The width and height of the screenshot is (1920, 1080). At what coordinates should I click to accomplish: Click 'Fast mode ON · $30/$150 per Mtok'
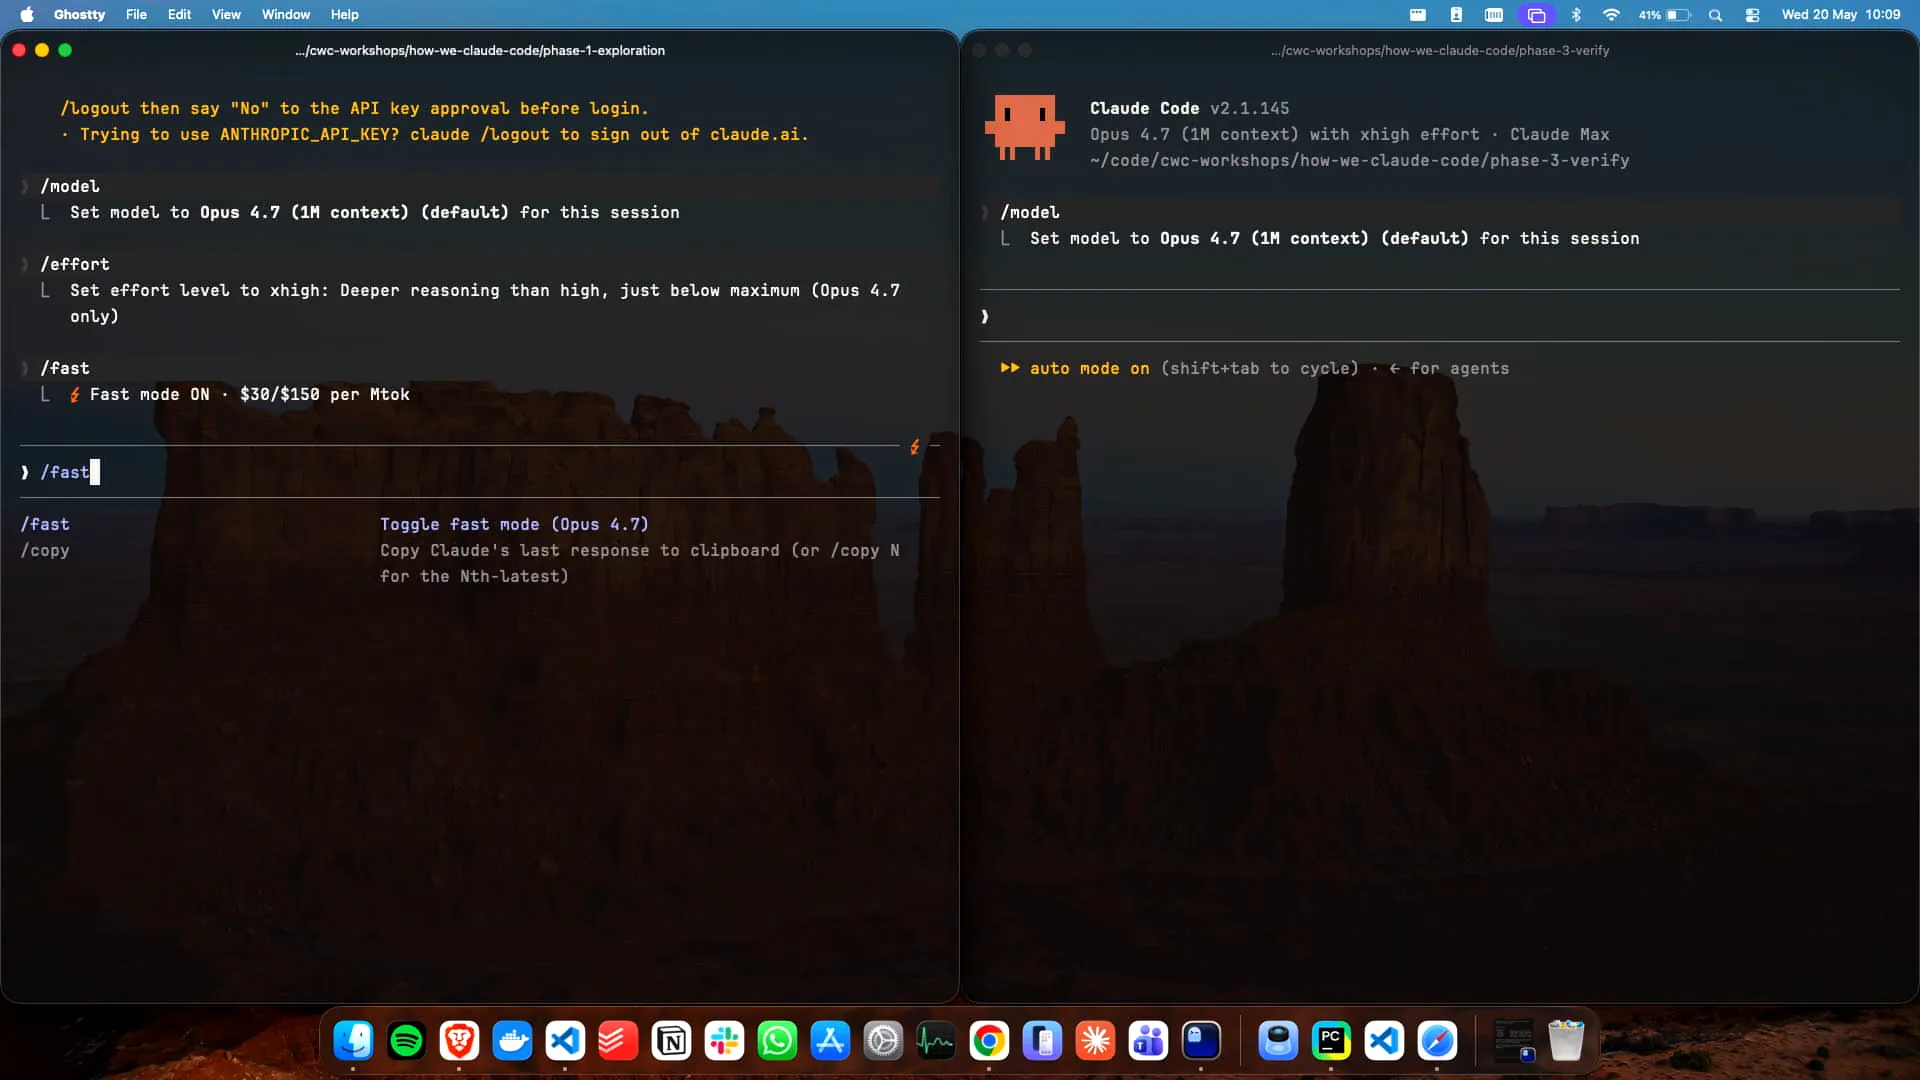coord(249,394)
